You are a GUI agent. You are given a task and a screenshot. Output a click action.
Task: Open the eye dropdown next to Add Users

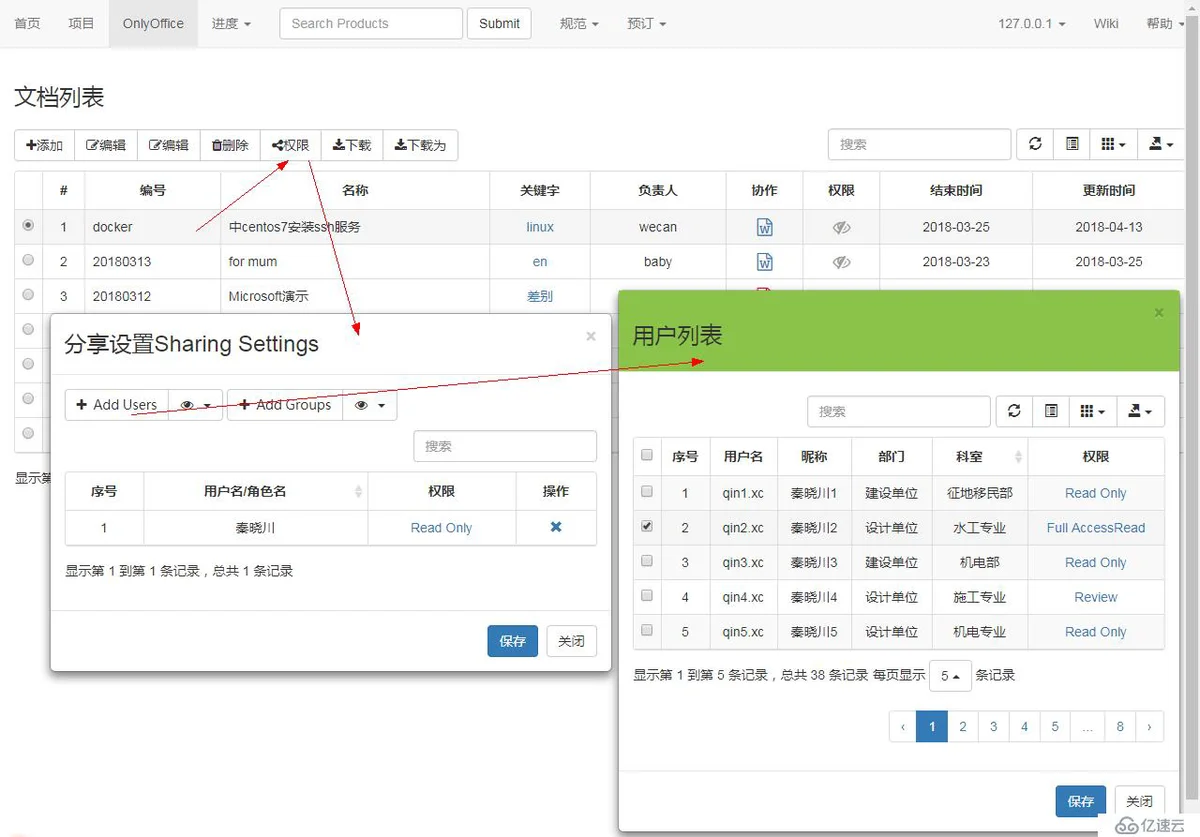click(x=195, y=405)
